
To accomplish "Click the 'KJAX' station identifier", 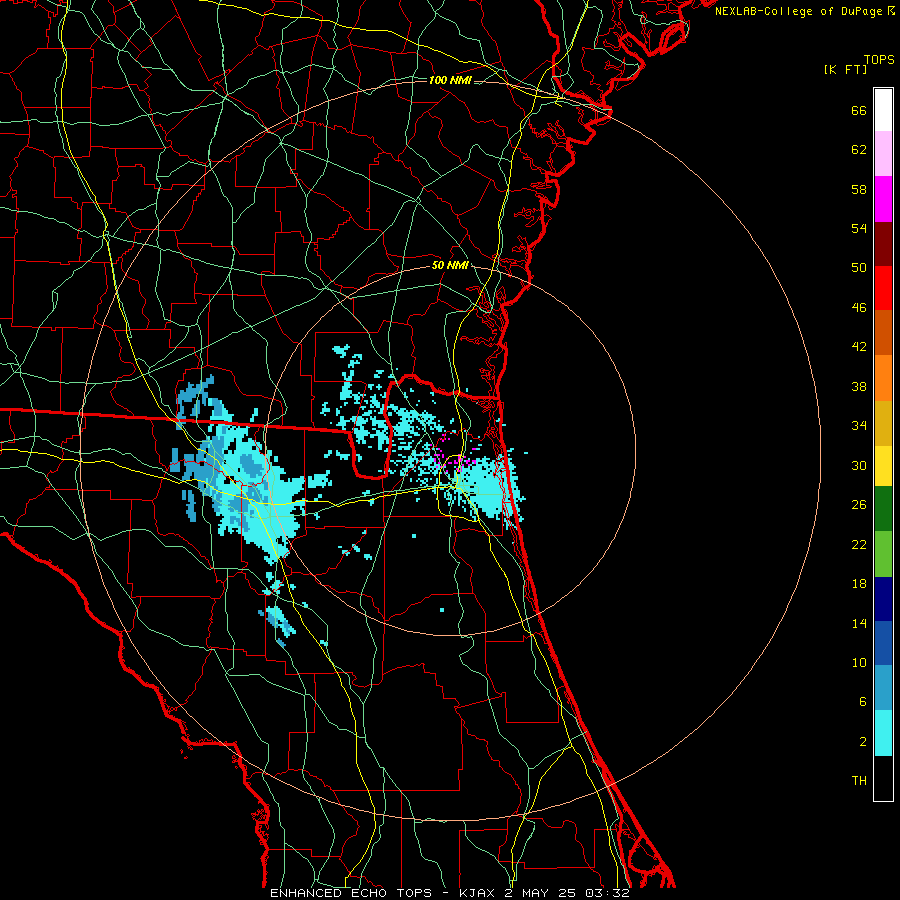I will [478, 893].
